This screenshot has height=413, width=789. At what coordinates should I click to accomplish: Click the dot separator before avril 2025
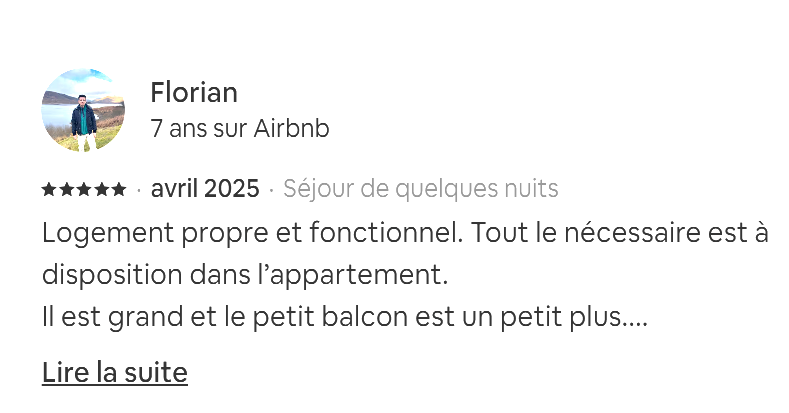[138, 190]
